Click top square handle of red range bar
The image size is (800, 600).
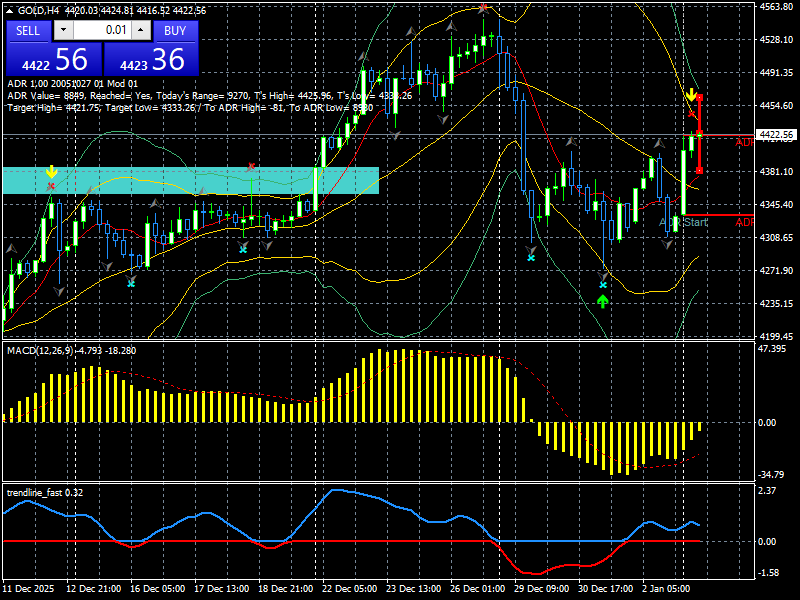click(x=699, y=97)
